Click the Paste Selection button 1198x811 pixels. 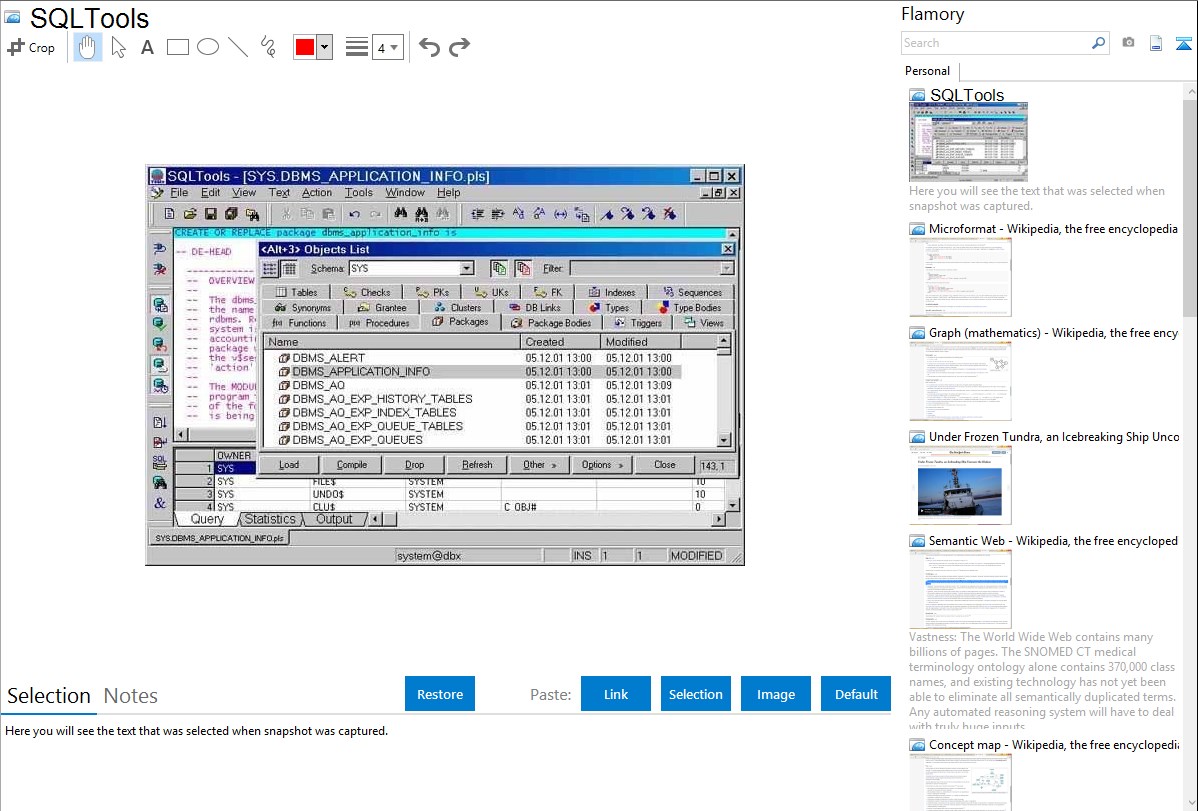[x=696, y=694]
